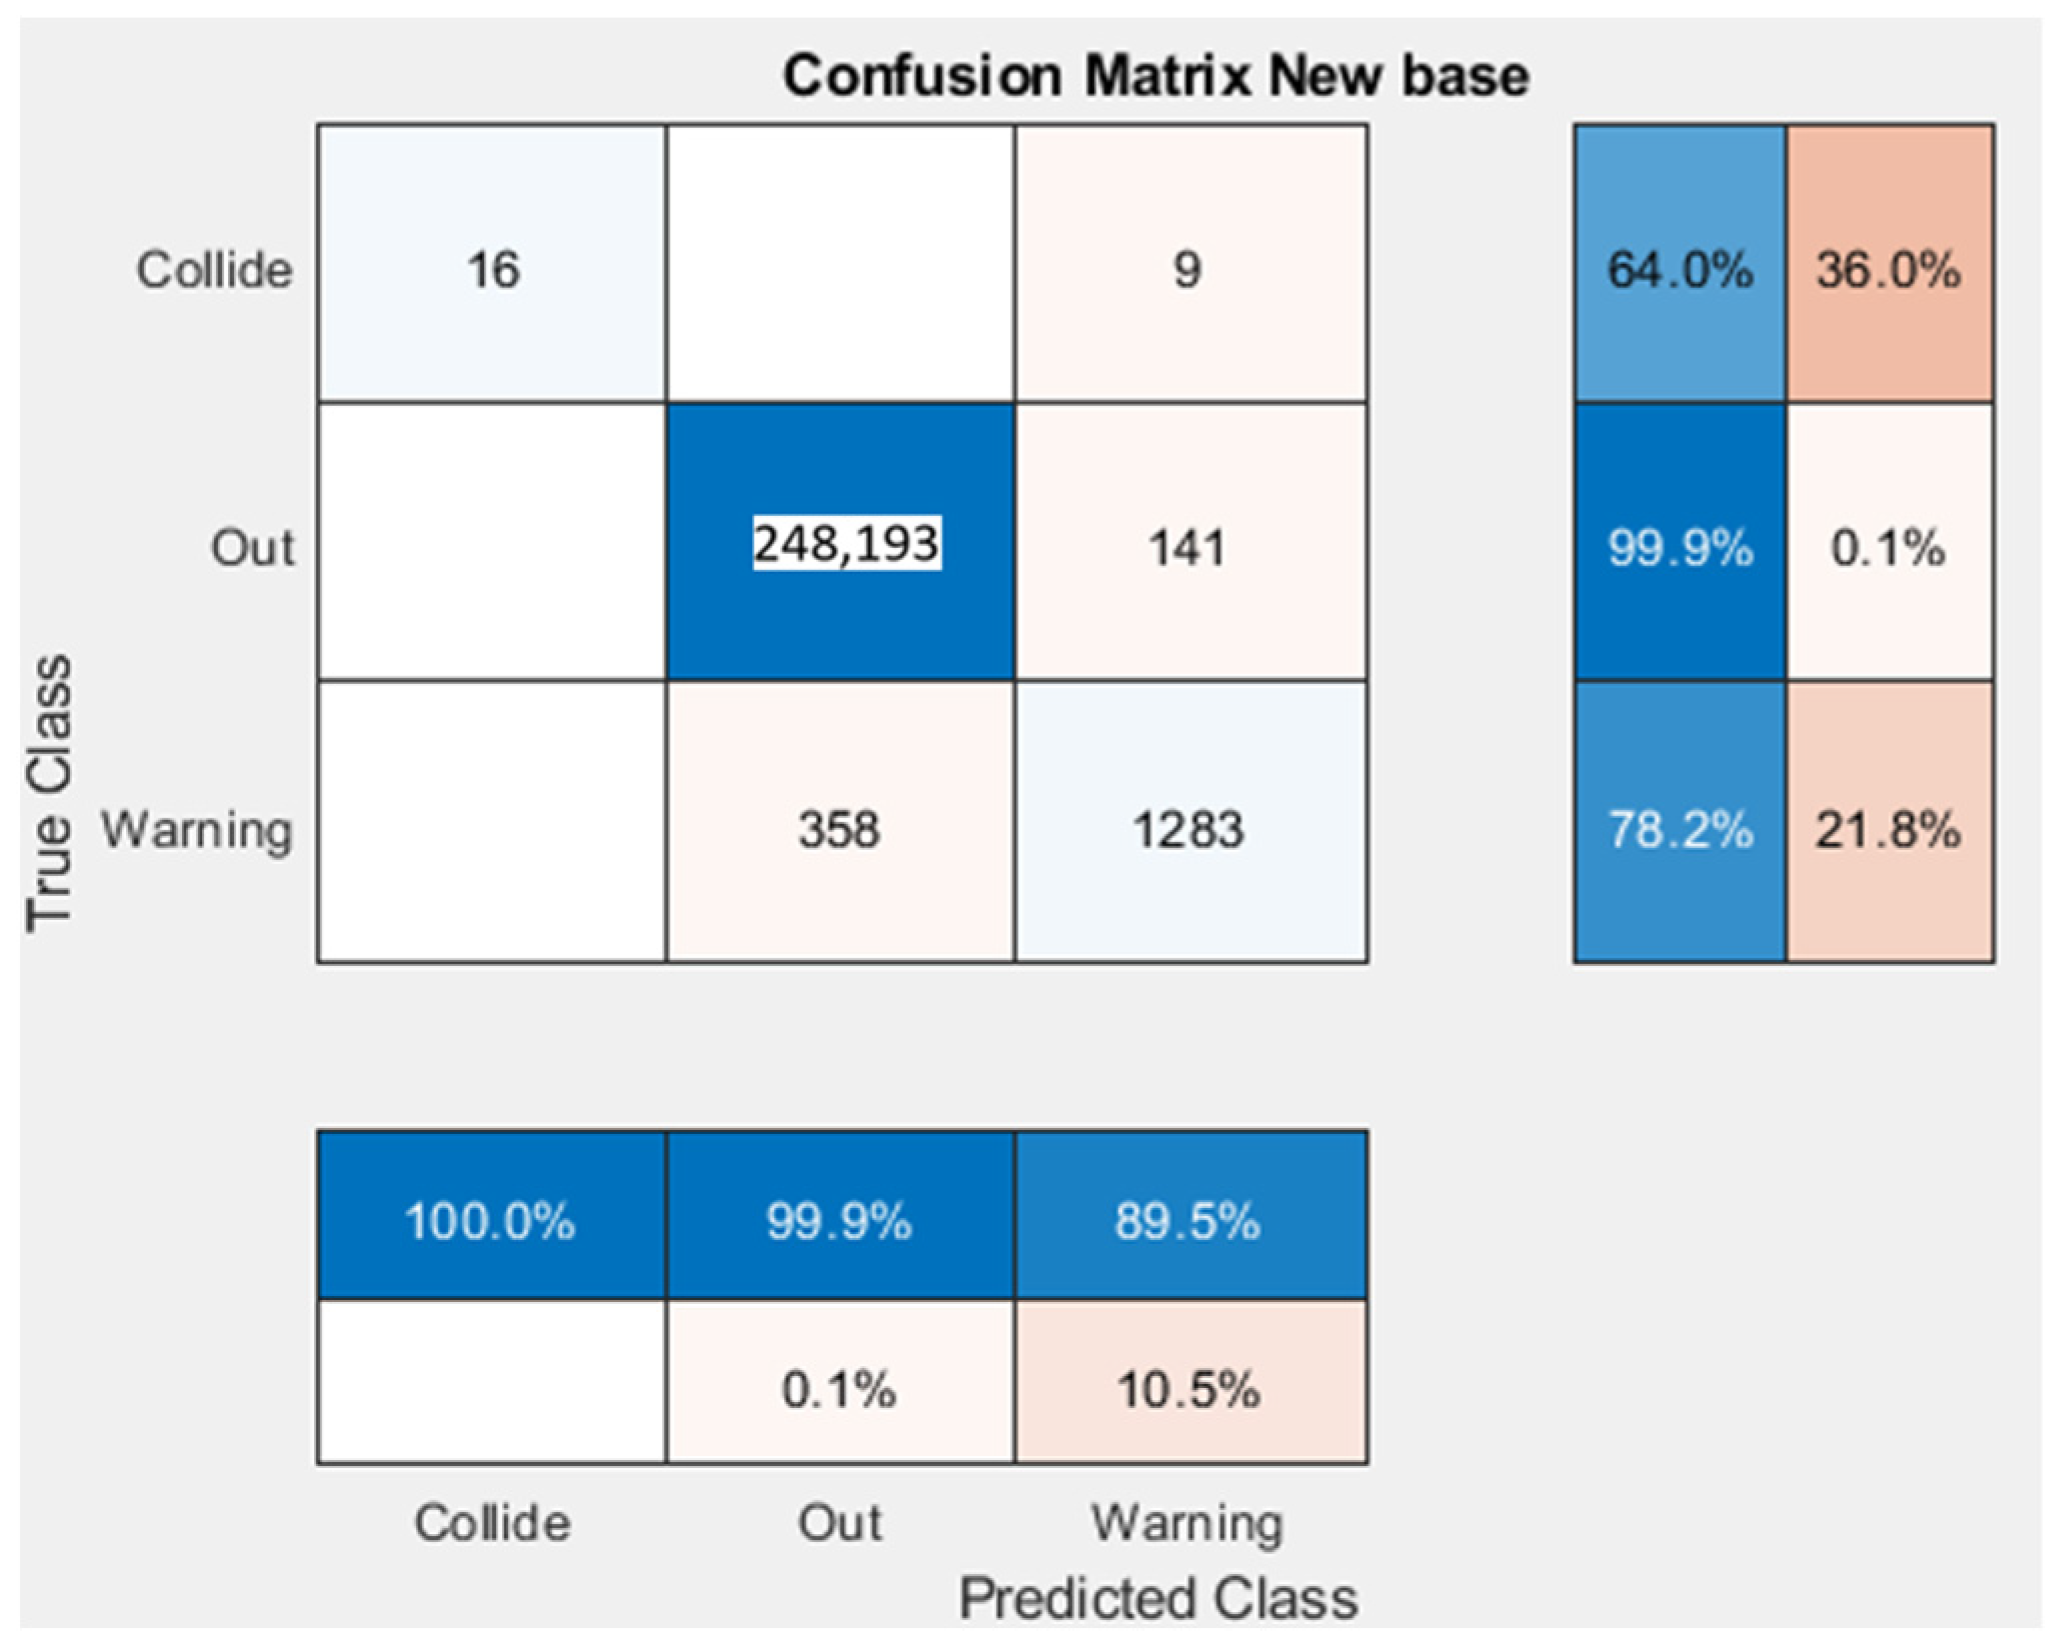This screenshot has width=2058, height=1642.
Task: Select the Warning-Warning cell showing 1283
Action: [x=1191, y=822]
